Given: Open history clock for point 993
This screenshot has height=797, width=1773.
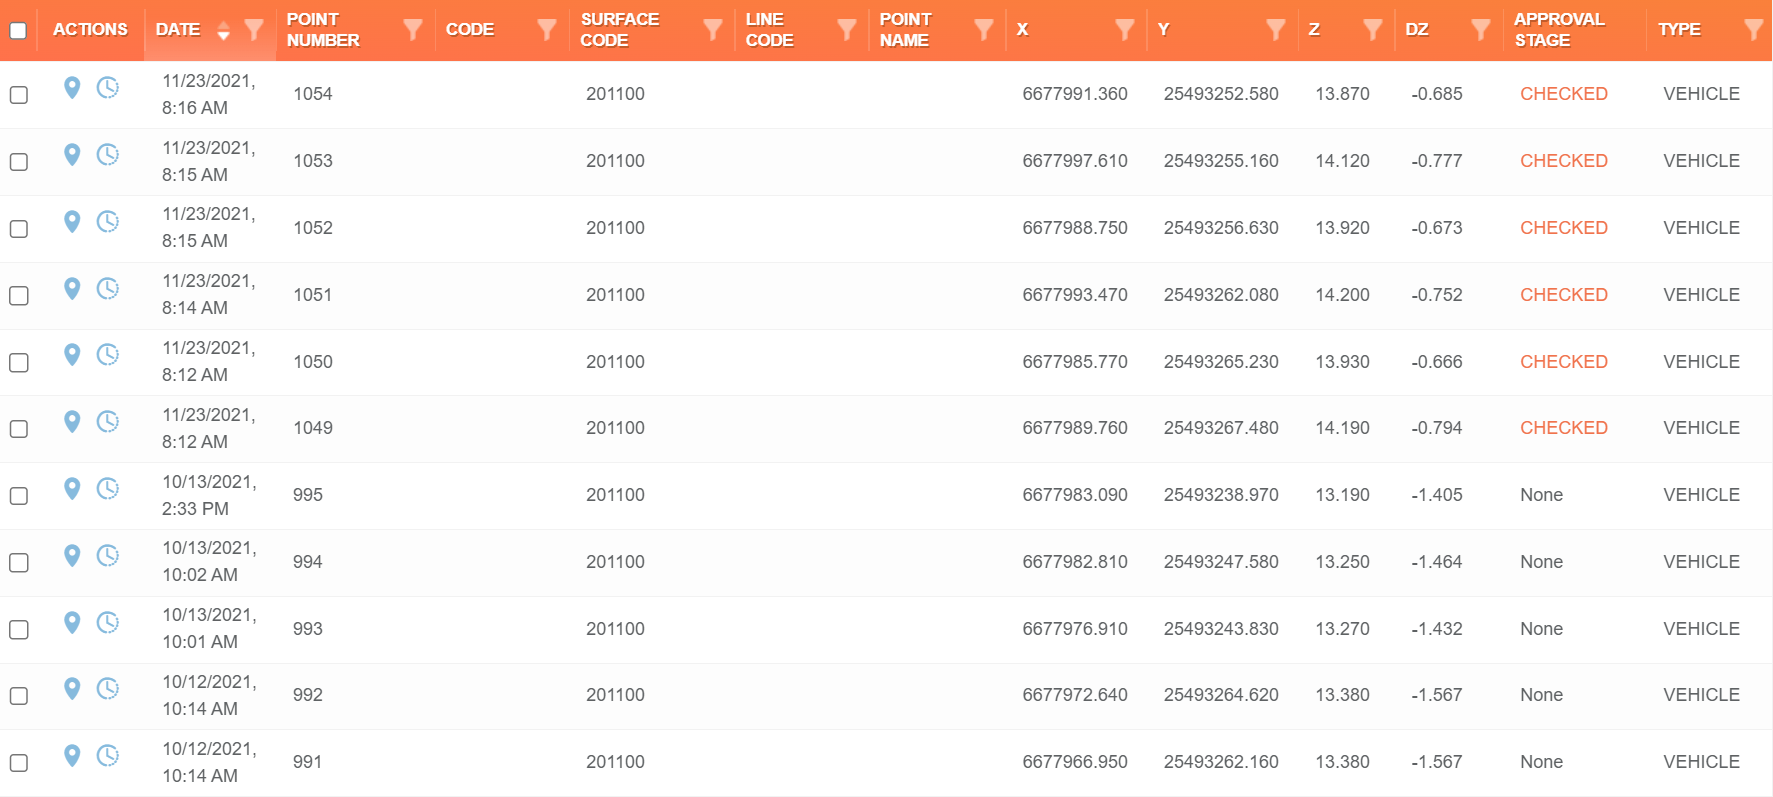Looking at the screenshot, I should coord(108,623).
